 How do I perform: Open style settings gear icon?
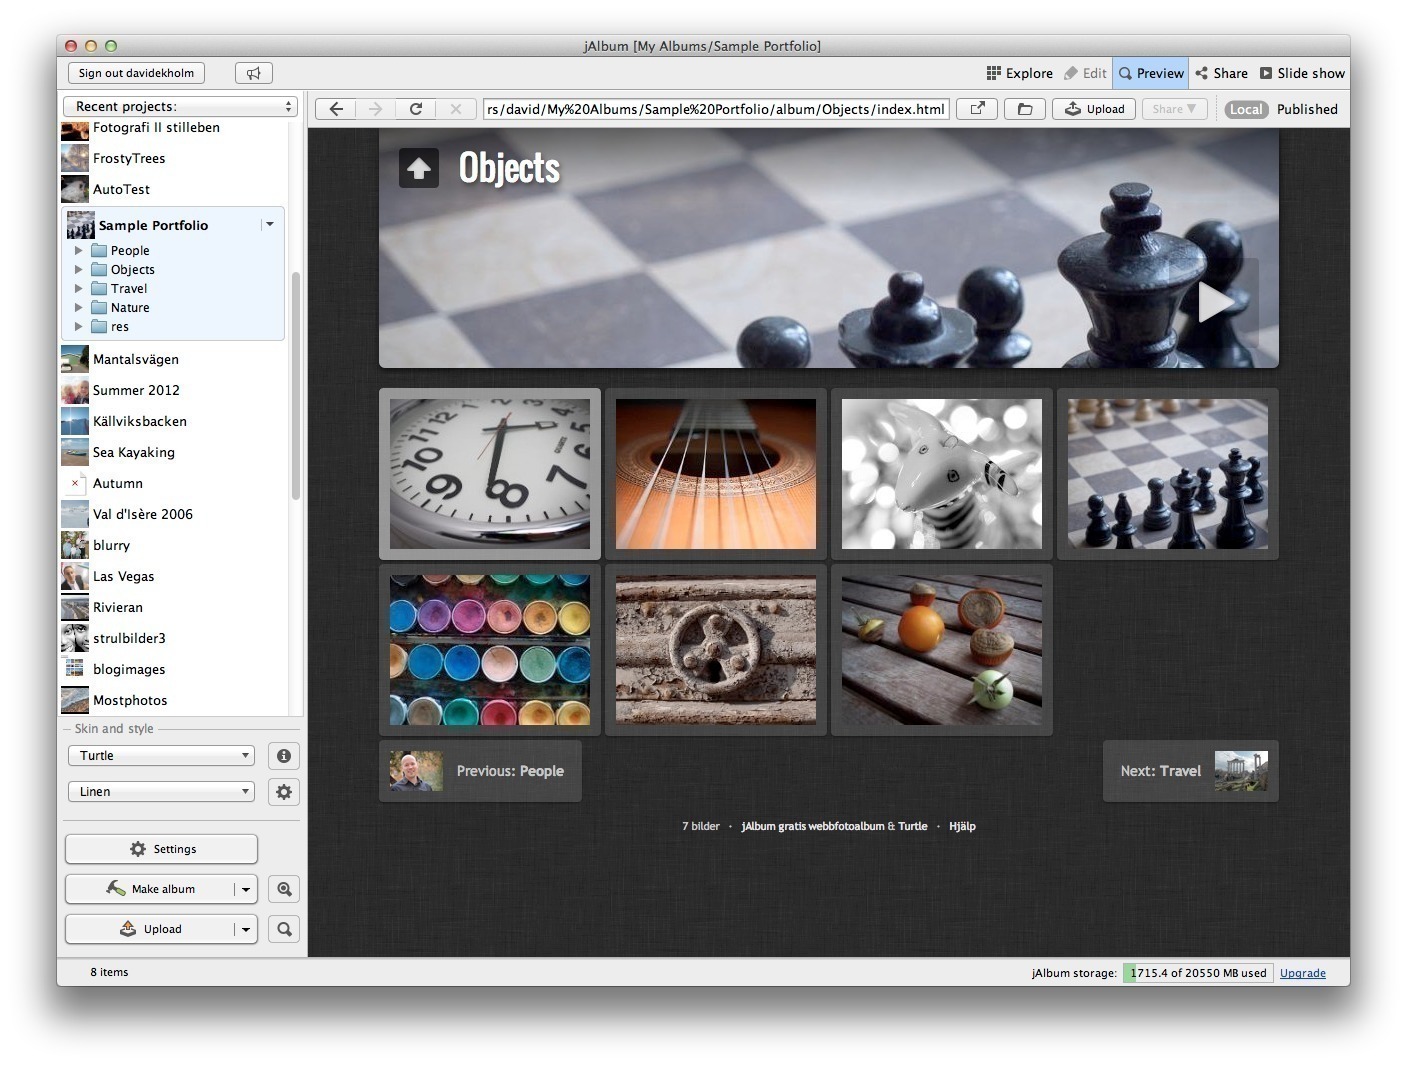pos(284,792)
